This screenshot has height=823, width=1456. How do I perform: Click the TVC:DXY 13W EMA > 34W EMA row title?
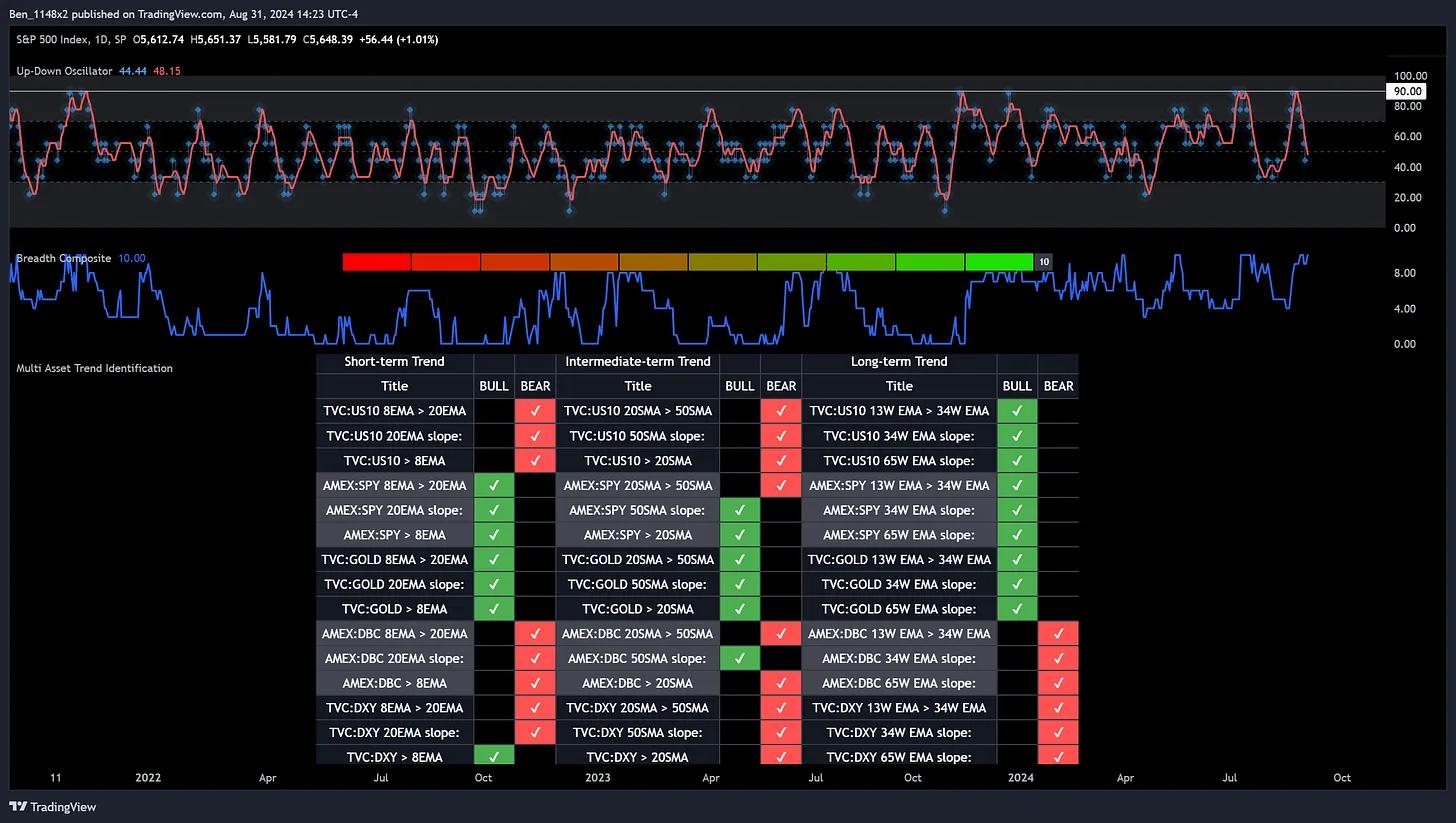[x=898, y=707]
